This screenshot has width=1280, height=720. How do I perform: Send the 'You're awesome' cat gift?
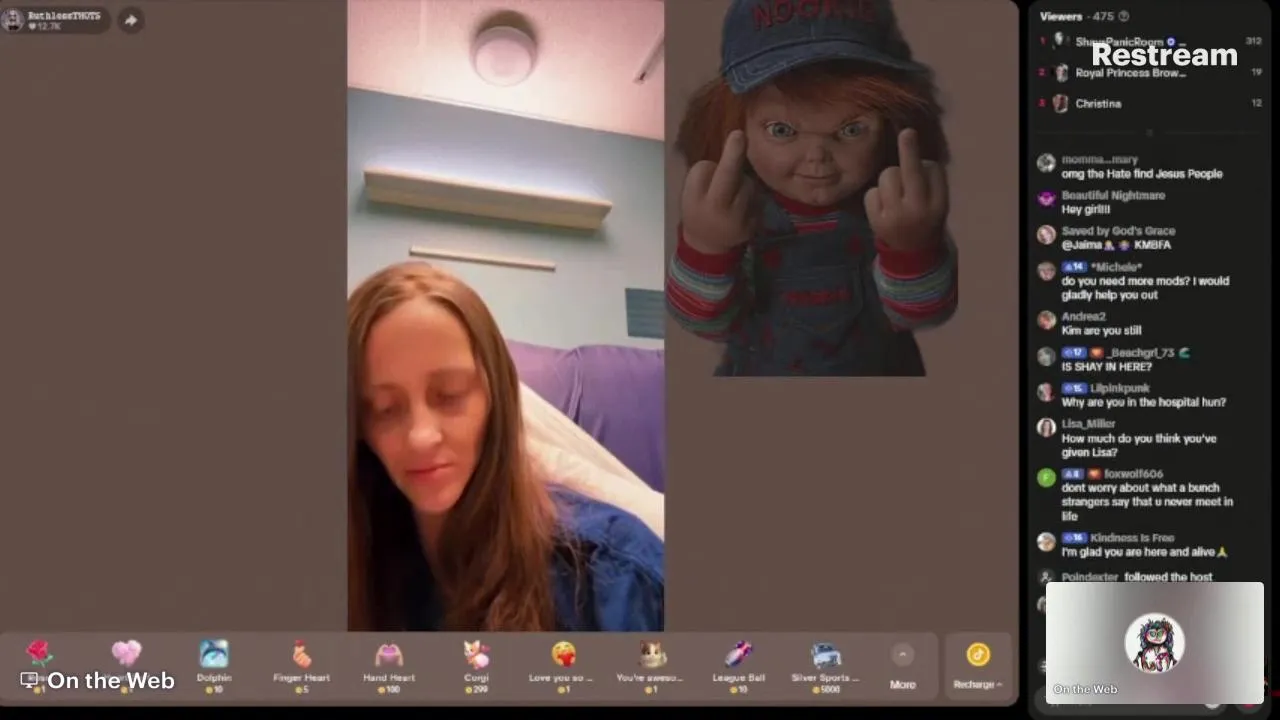pos(651,664)
